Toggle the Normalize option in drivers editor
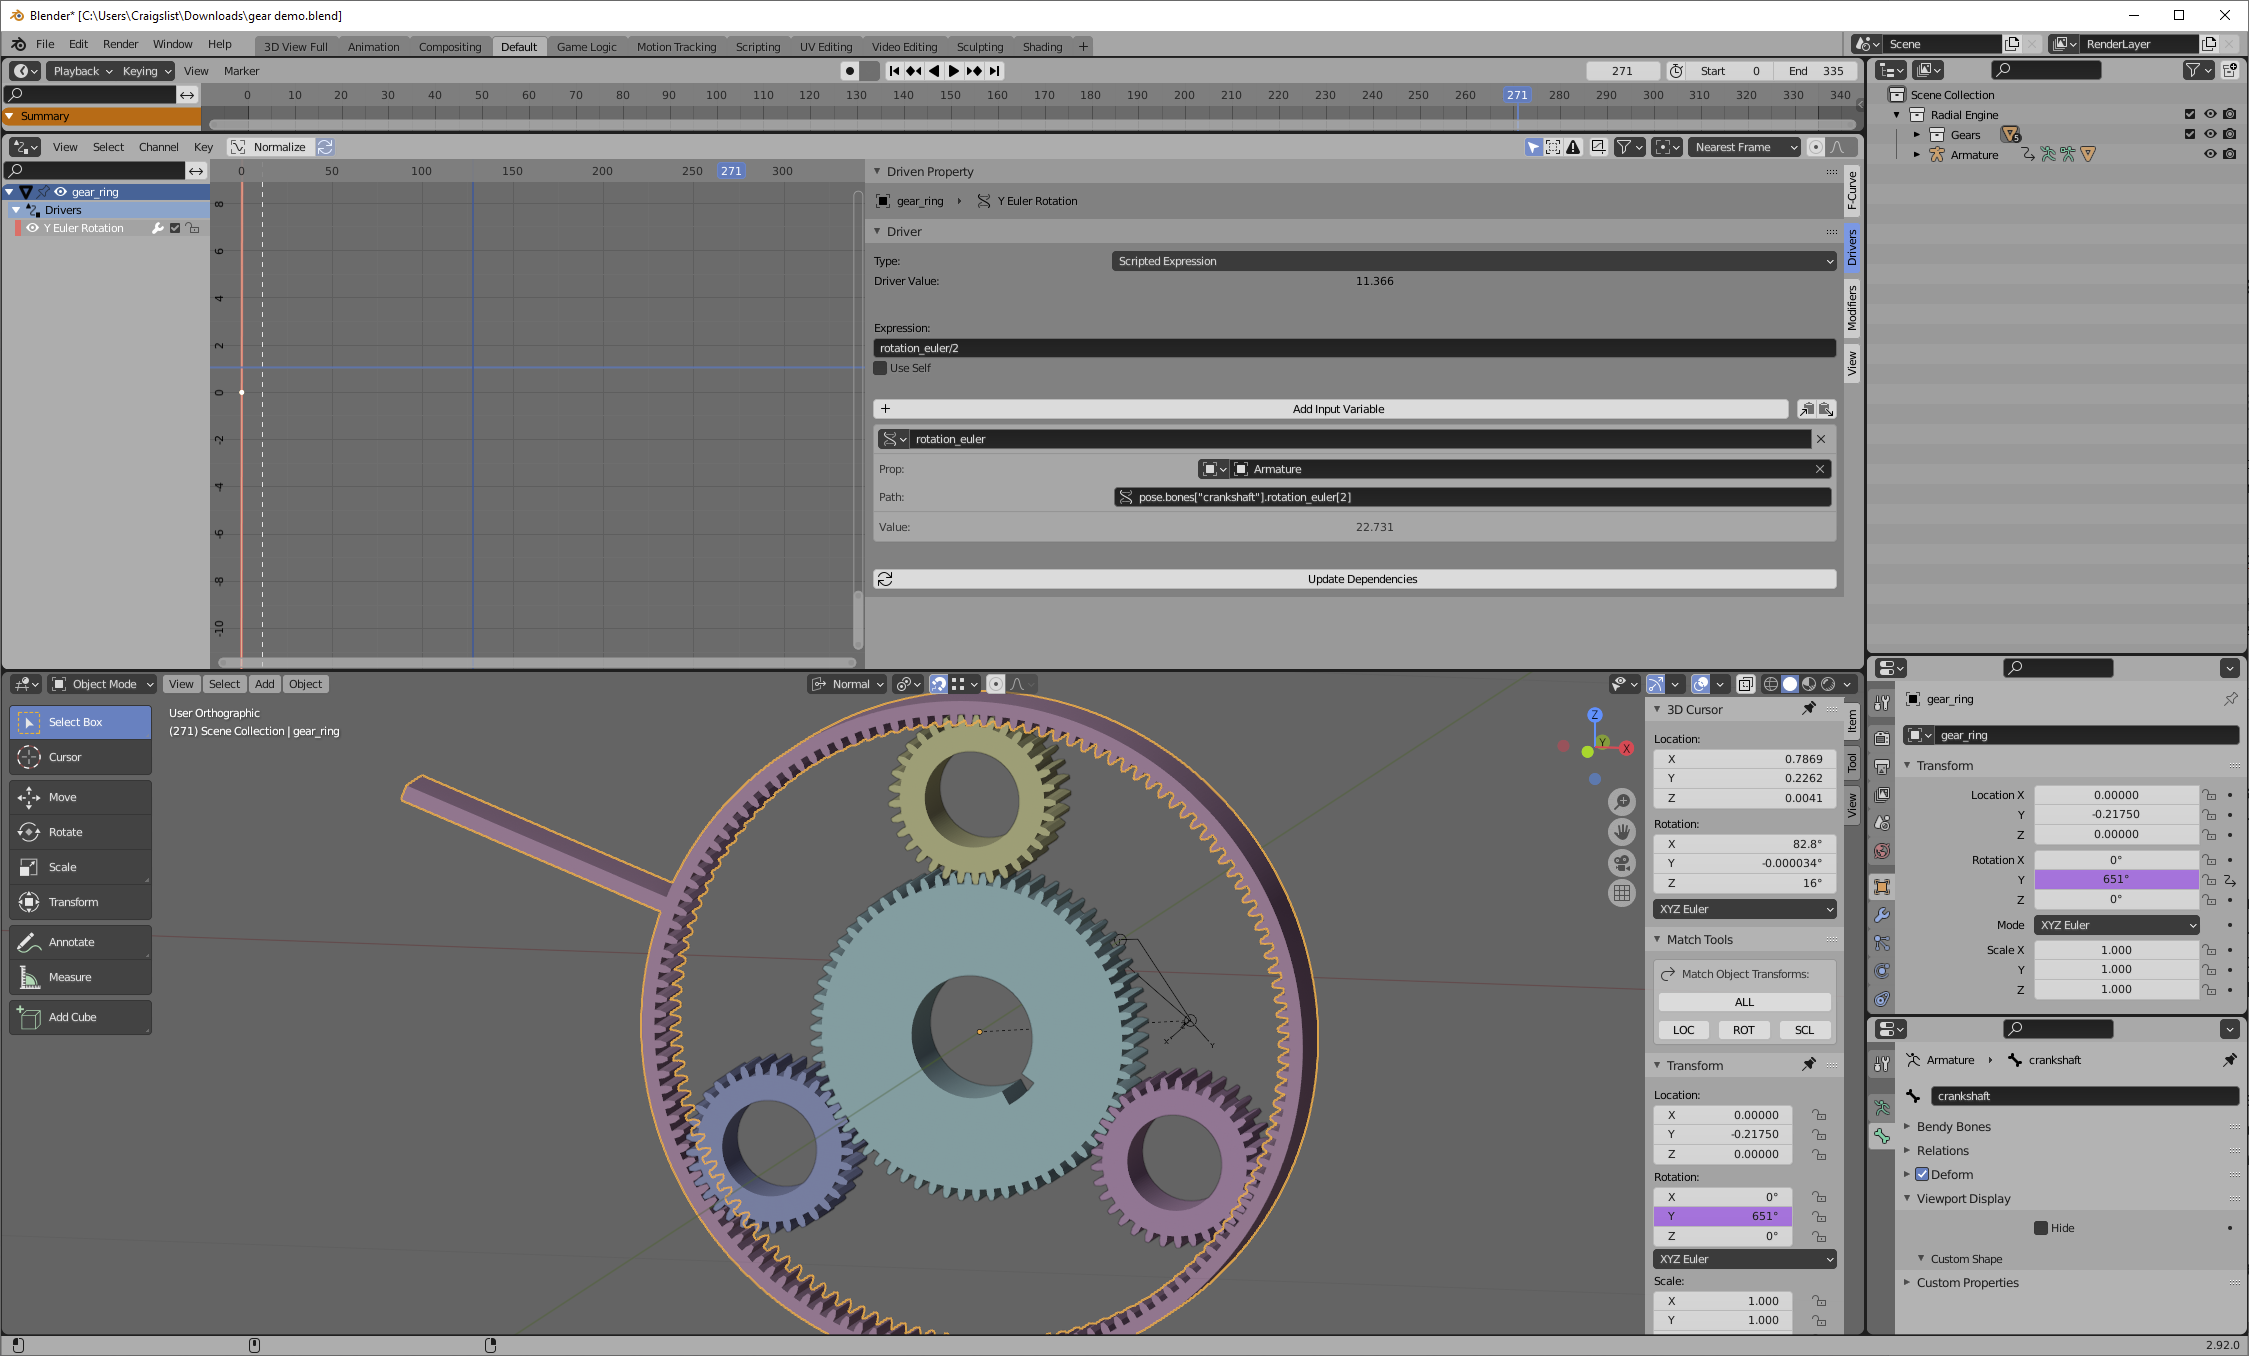Screen dimensions: 2249x1356 (269, 147)
